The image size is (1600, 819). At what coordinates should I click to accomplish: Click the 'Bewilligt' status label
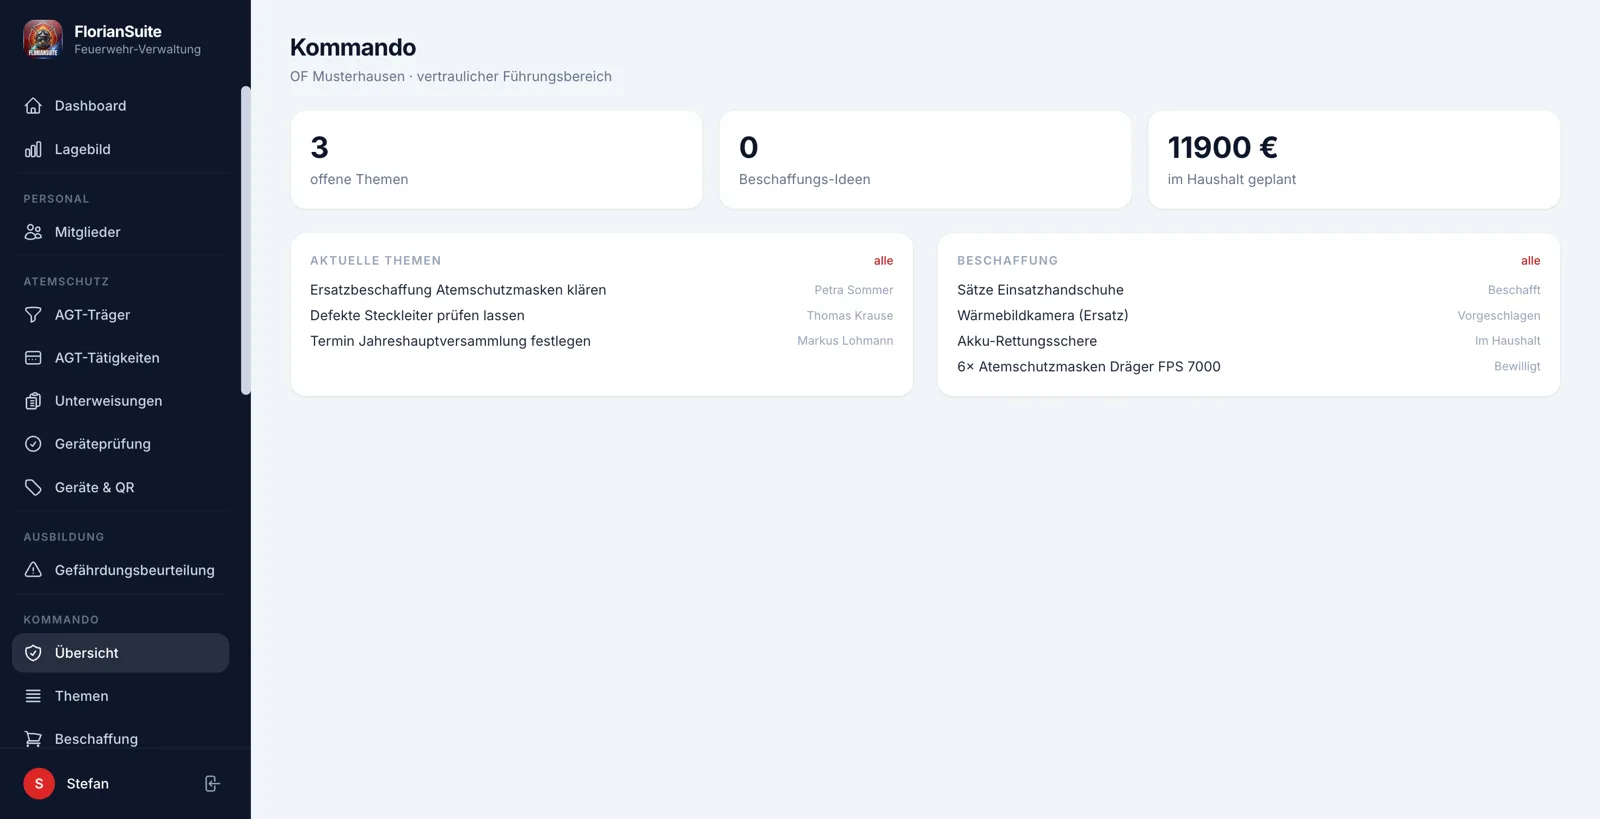coord(1517,367)
